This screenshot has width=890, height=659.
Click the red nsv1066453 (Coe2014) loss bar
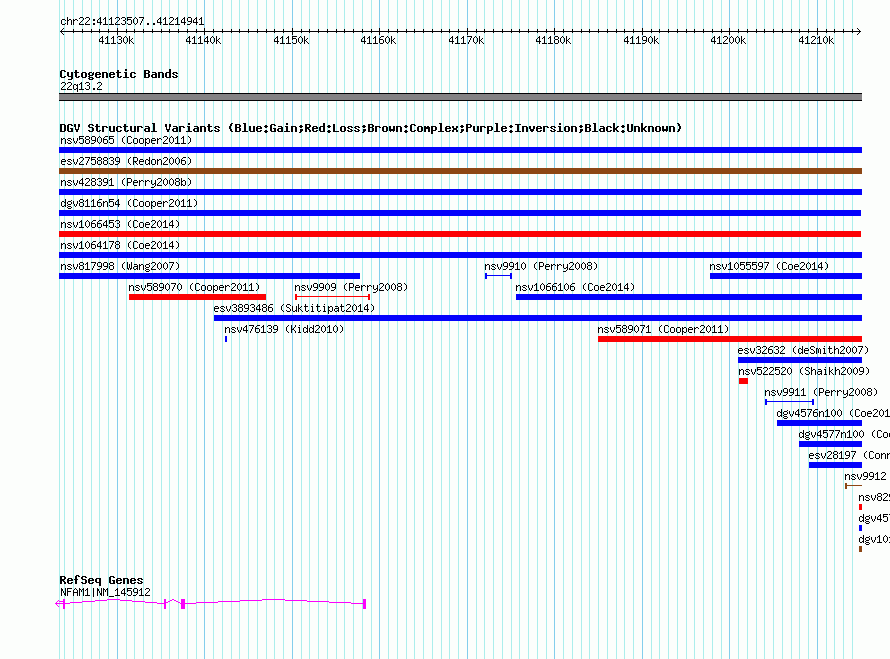click(460, 234)
